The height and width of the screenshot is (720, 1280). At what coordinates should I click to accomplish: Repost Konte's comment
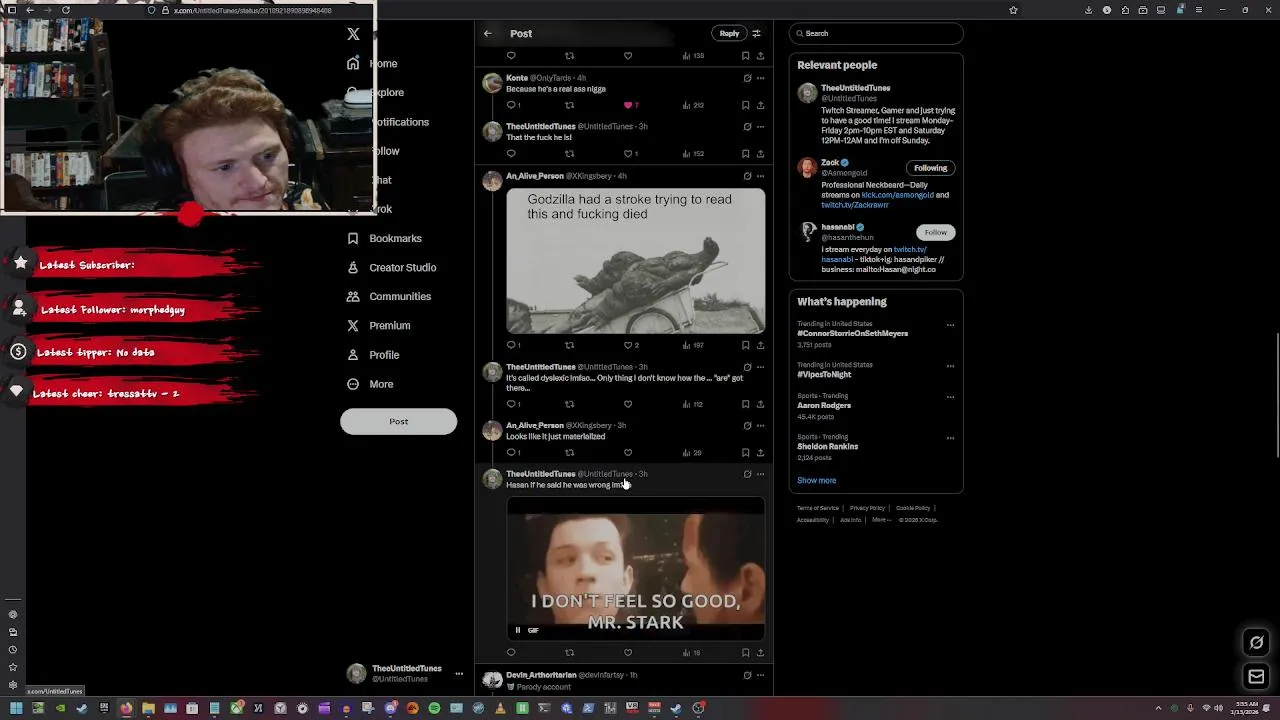(569, 105)
